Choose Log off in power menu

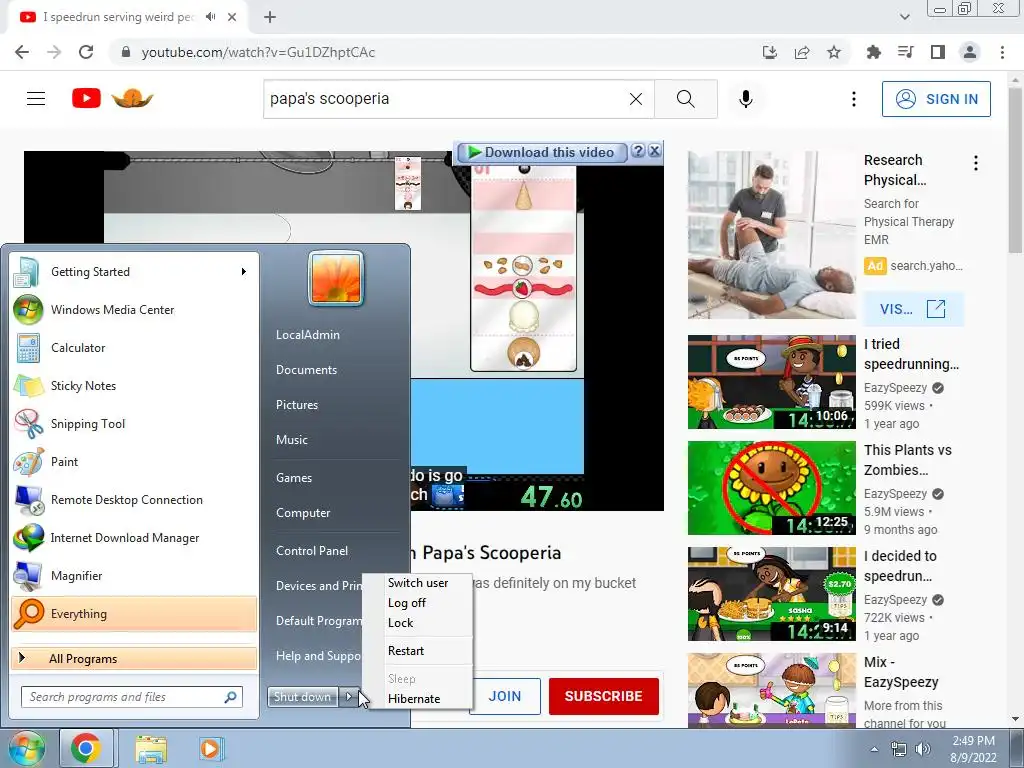tap(407, 603)
